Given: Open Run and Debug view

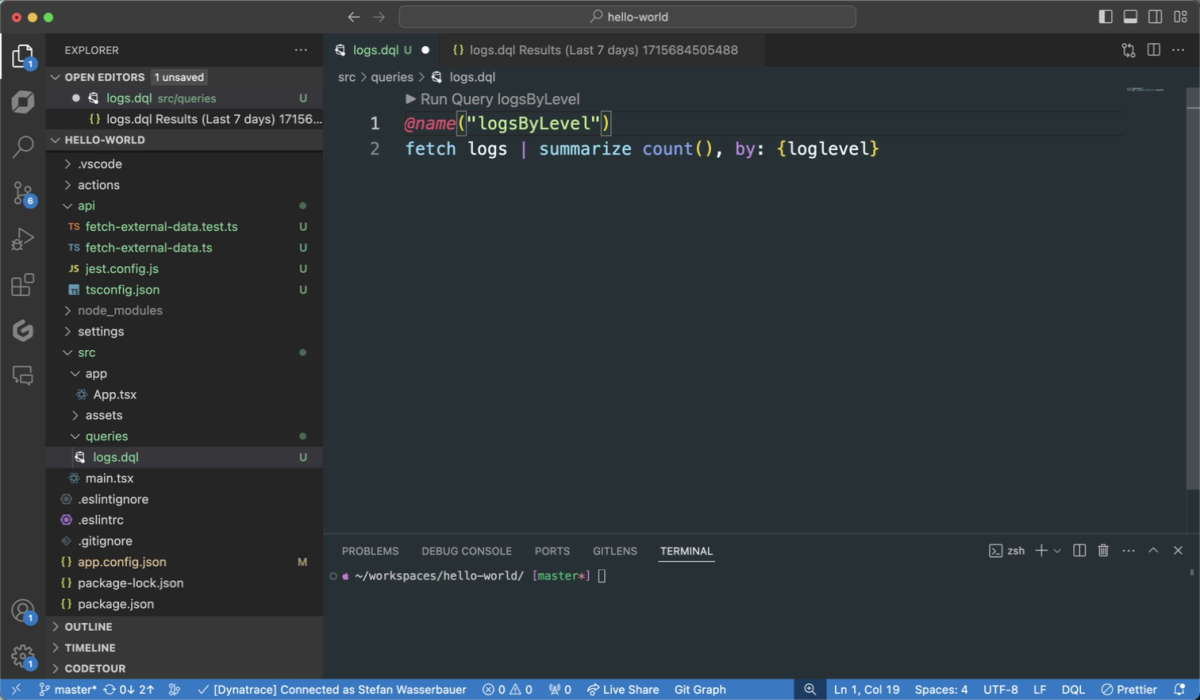Looking at the screenshot, I should click(23, 240).
